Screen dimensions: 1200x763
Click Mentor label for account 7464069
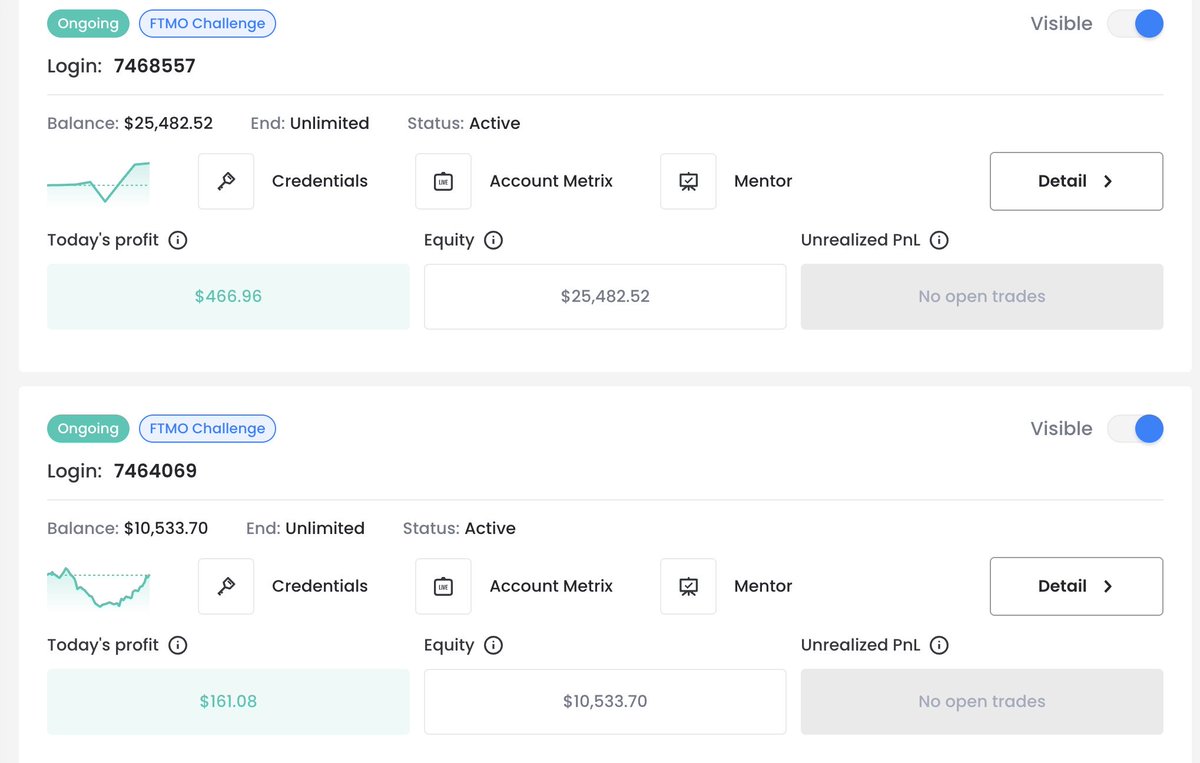point(763,586)
